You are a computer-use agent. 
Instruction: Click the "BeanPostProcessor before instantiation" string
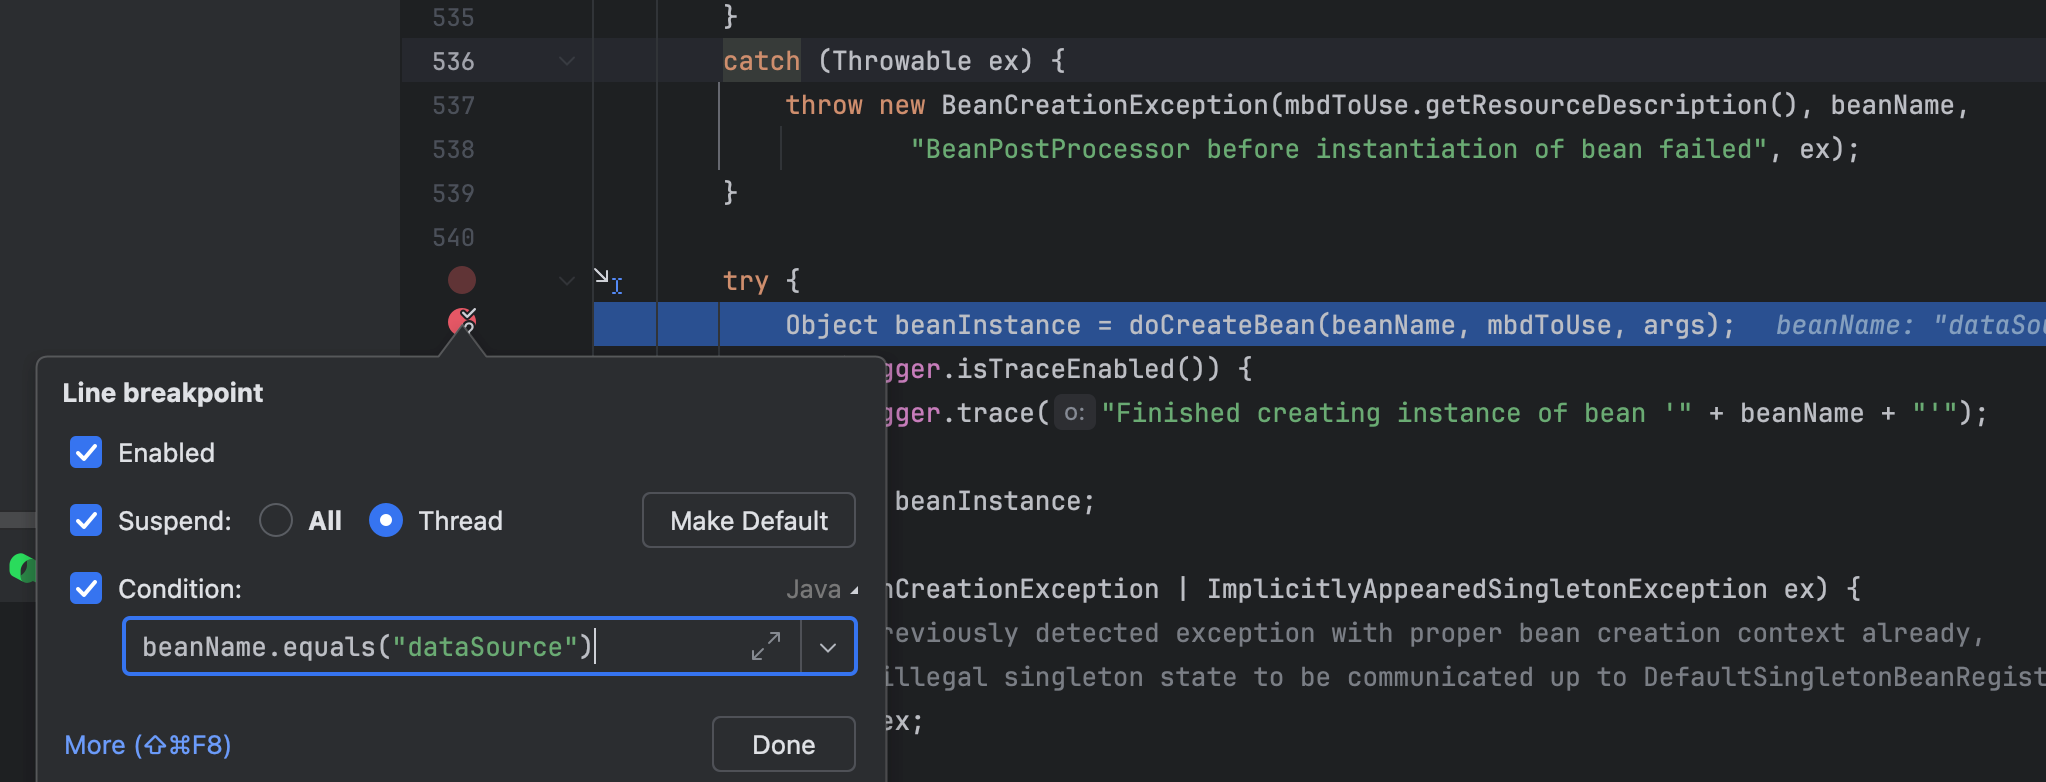pyautogui.click(x=1341, y=149)
